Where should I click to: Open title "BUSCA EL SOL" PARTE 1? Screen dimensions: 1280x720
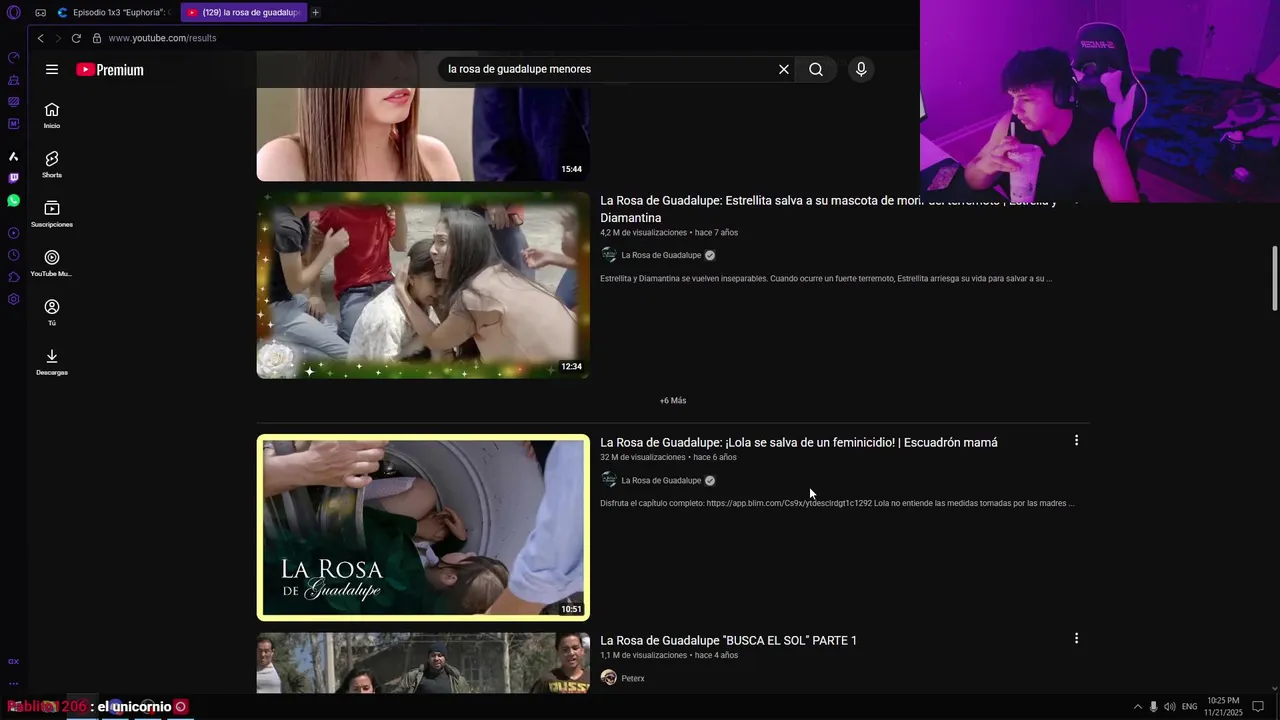728,640
